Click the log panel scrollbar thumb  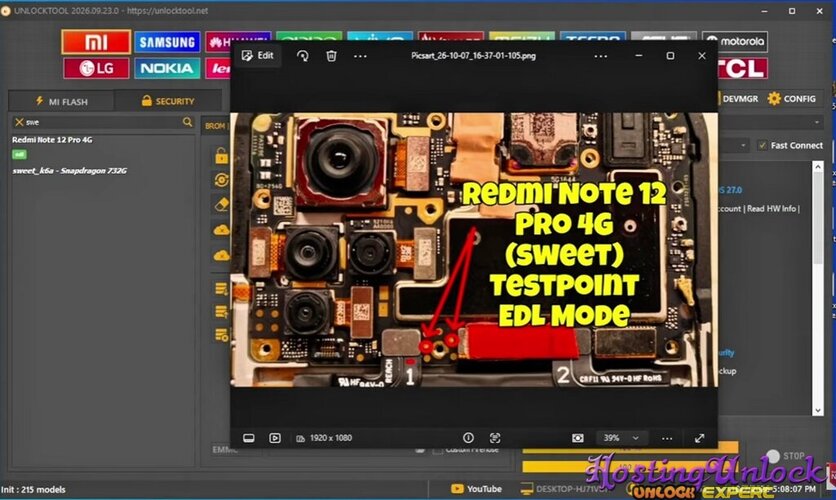point(818,219)
